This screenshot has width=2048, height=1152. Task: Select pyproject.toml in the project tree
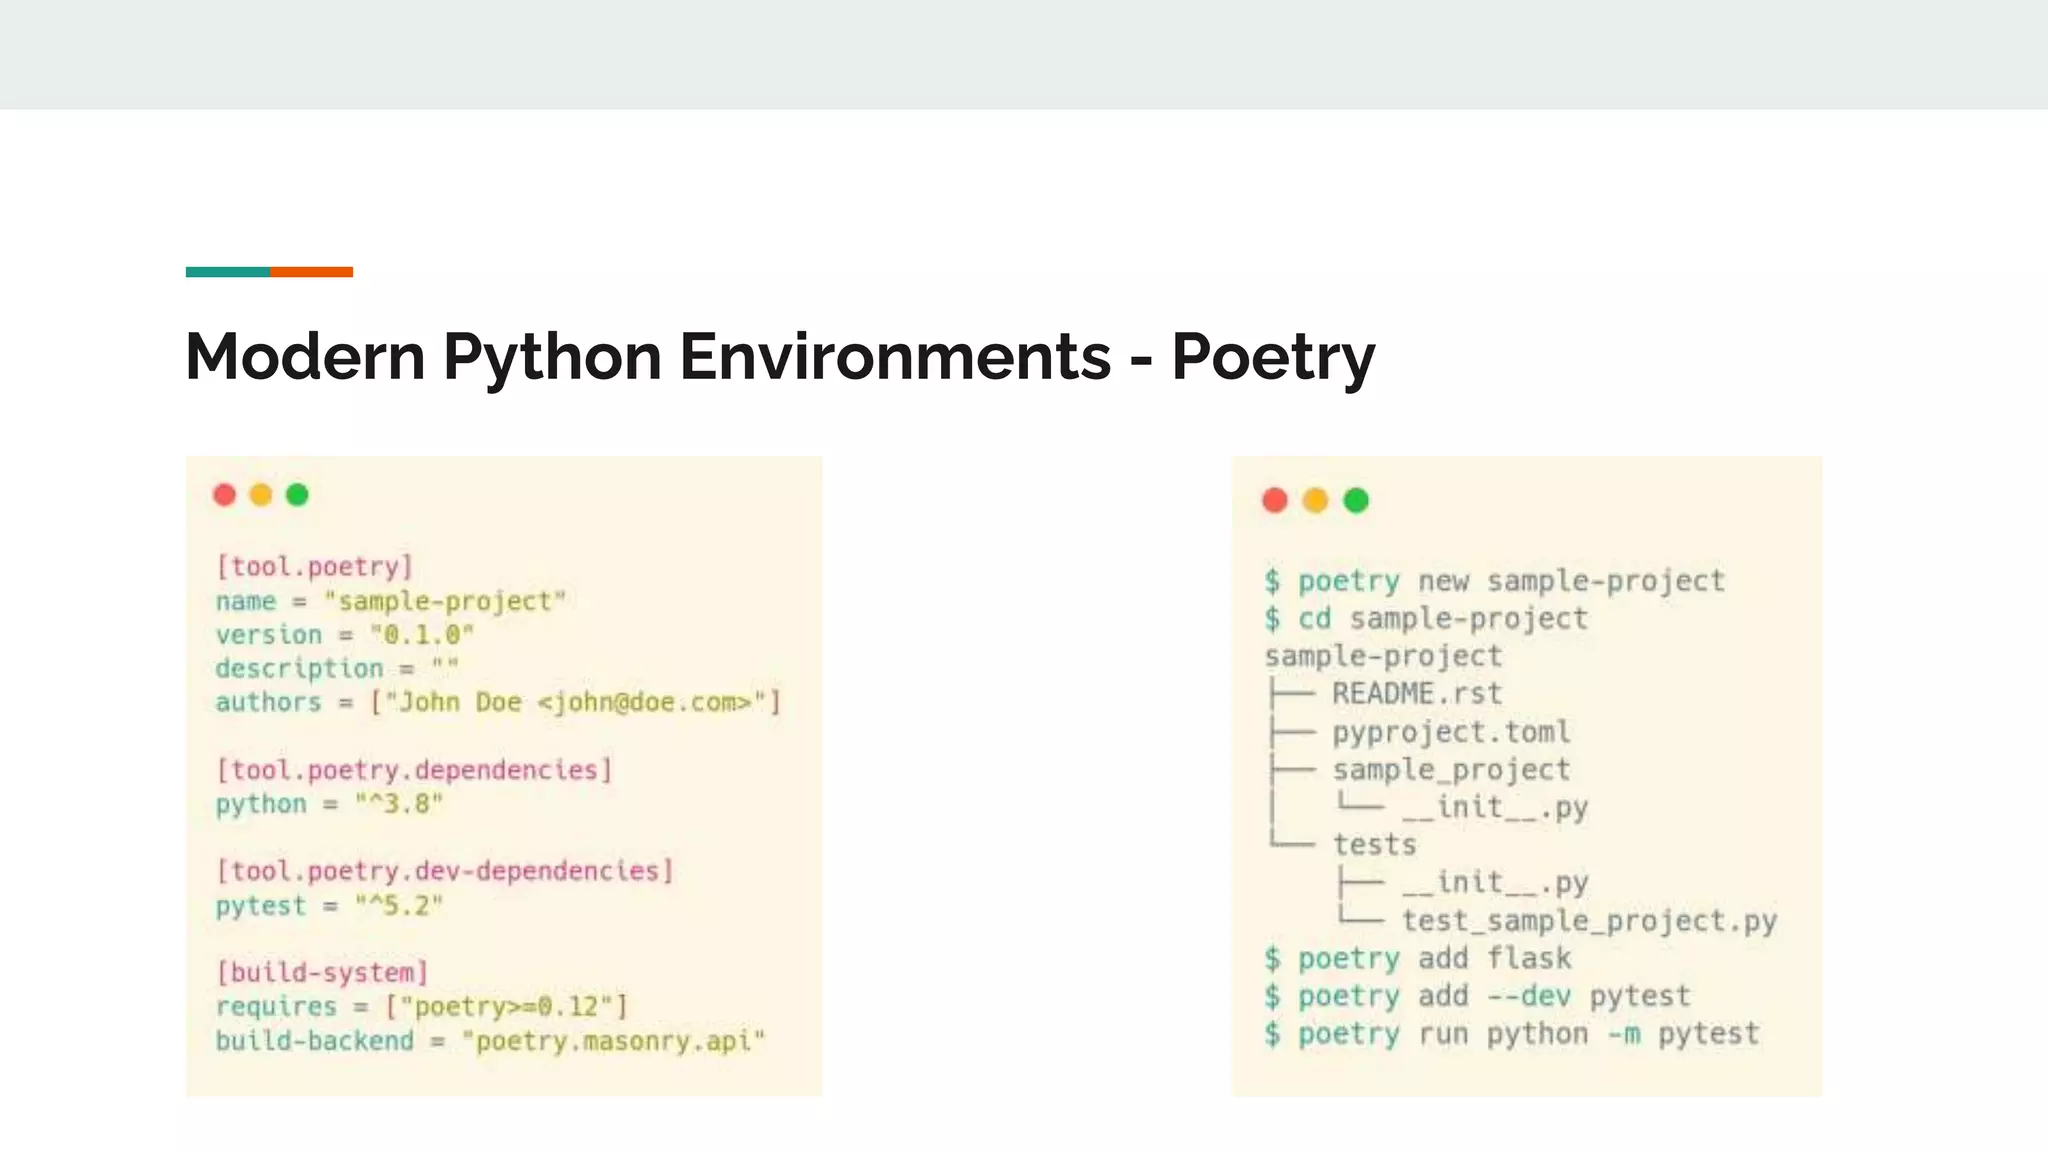[1450, 732]
